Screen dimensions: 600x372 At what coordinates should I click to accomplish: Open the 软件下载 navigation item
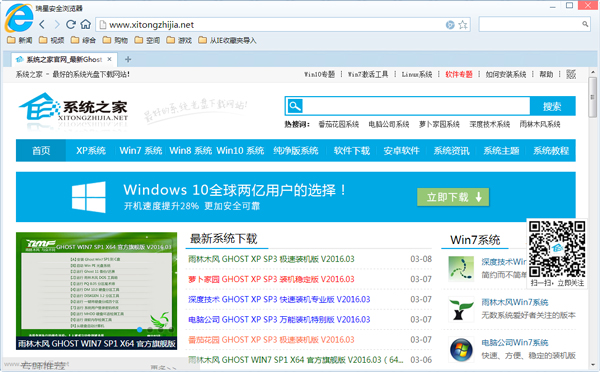pos(352,150)
